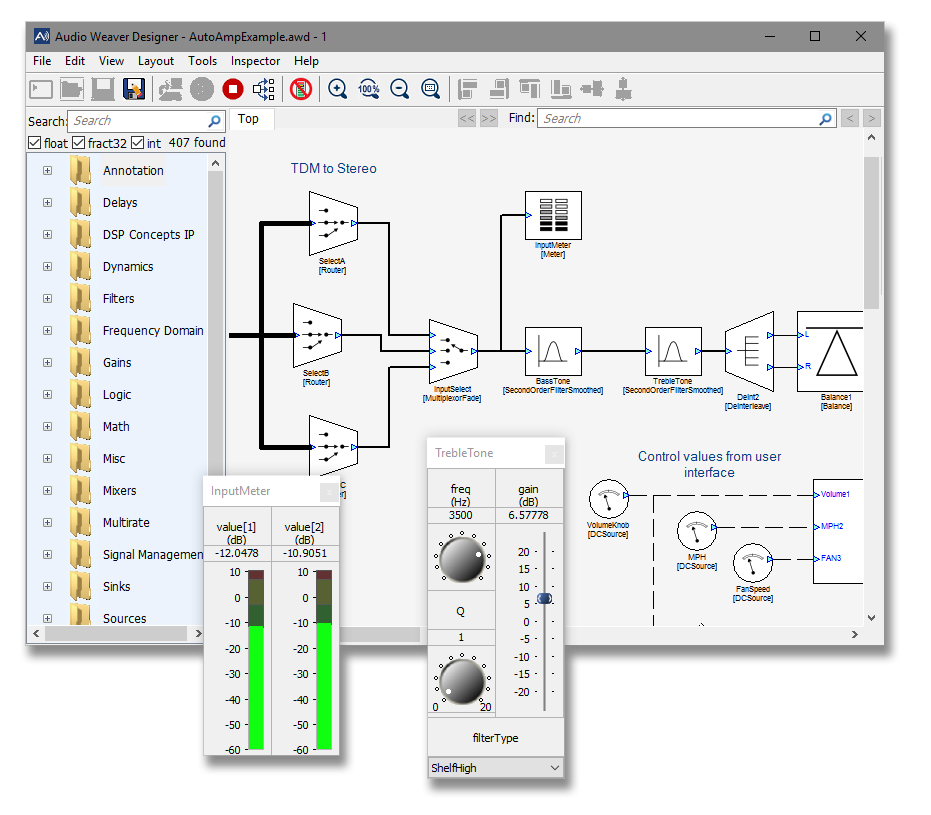Click the TrebleTone Q knob
The image size is (931, 815).
click(x=462, y=681)
